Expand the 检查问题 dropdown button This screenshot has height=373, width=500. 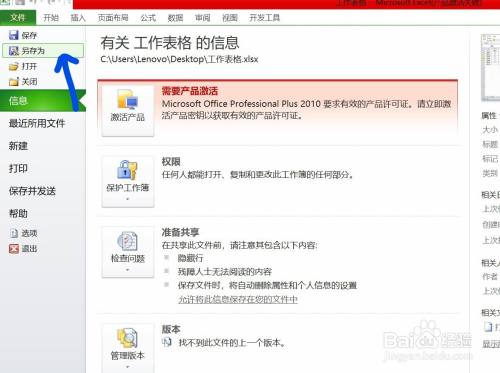(128, 252)
